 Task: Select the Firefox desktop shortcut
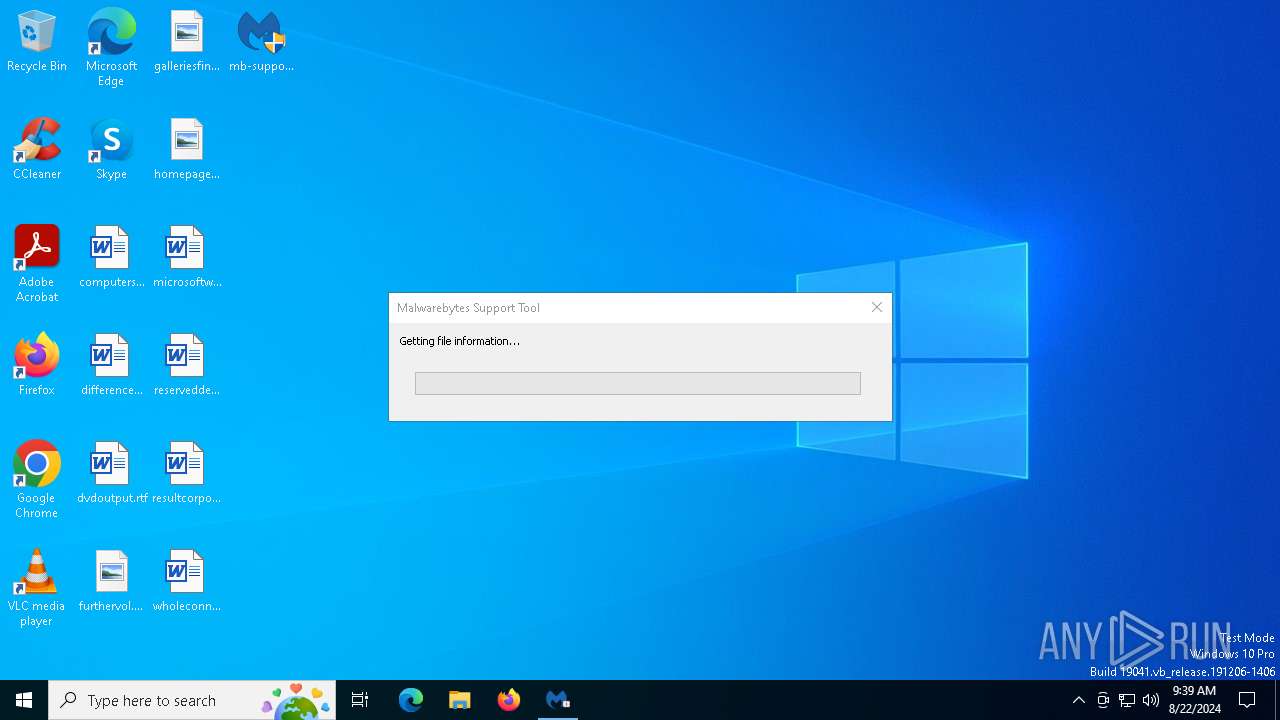point(37,366)
